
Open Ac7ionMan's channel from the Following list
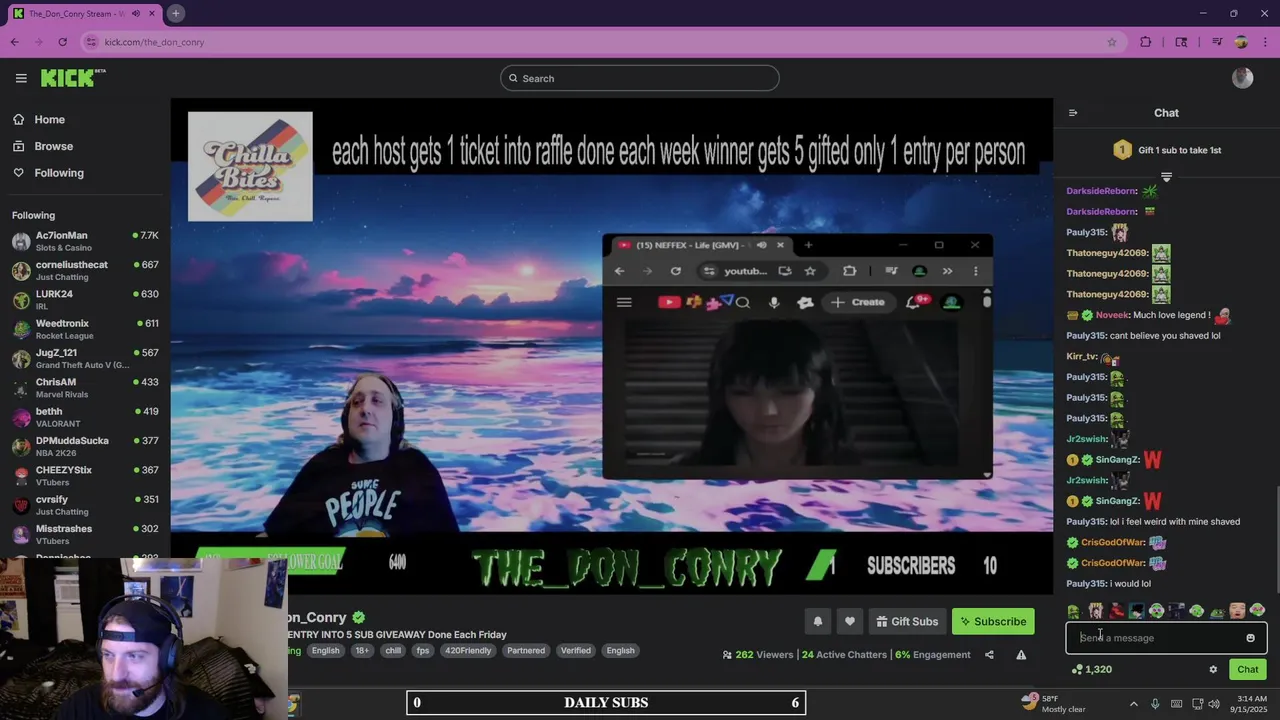(85, 241)
